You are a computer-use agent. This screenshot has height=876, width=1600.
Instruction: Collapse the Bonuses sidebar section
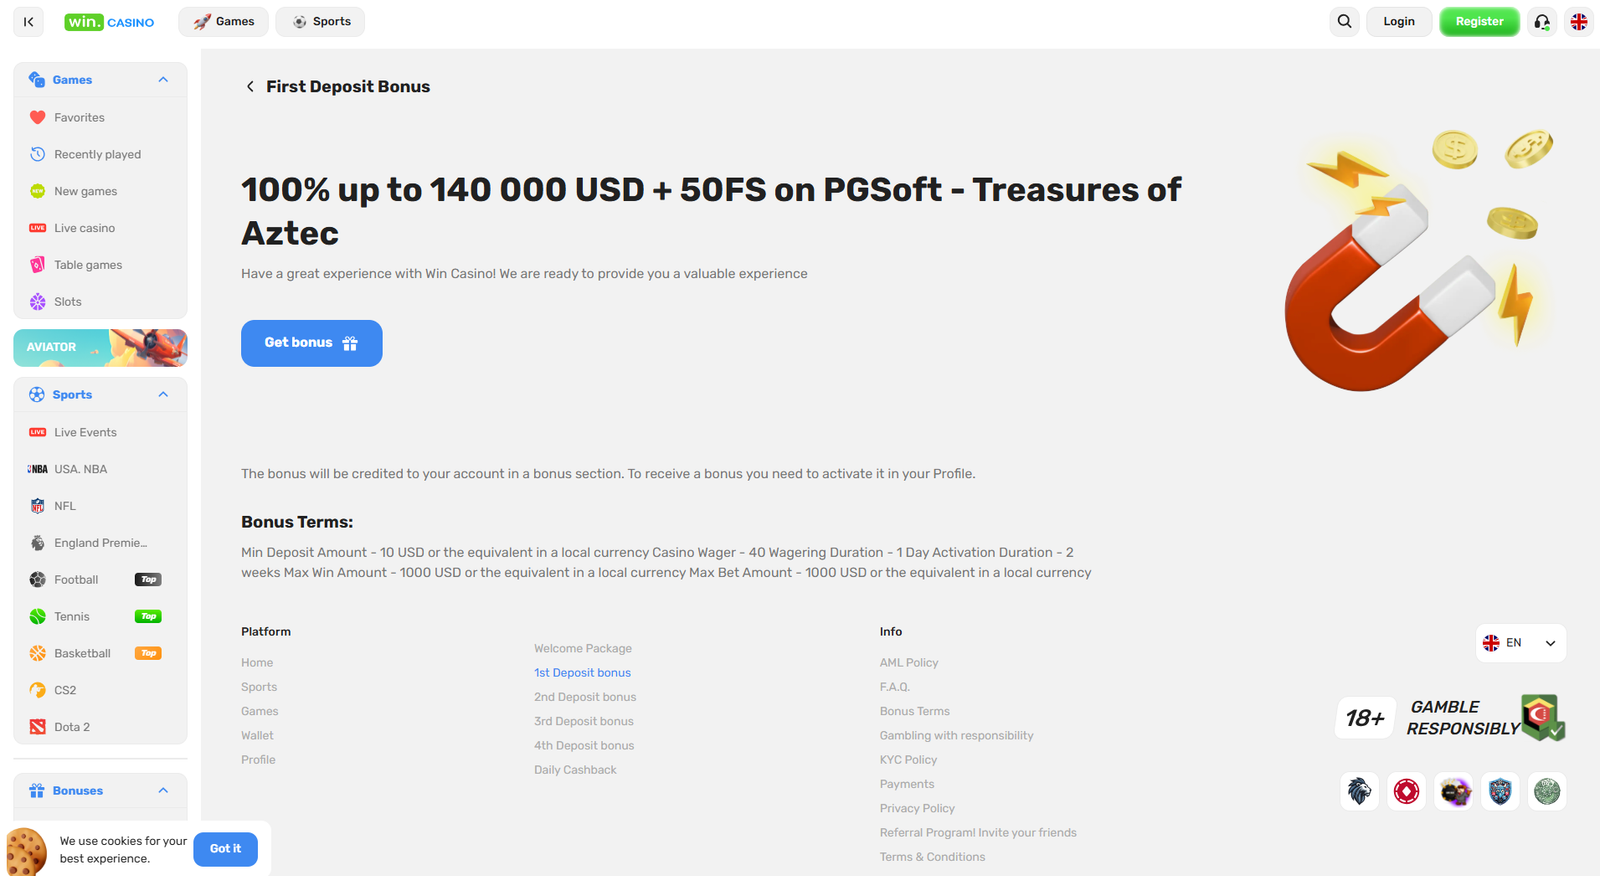163,790
